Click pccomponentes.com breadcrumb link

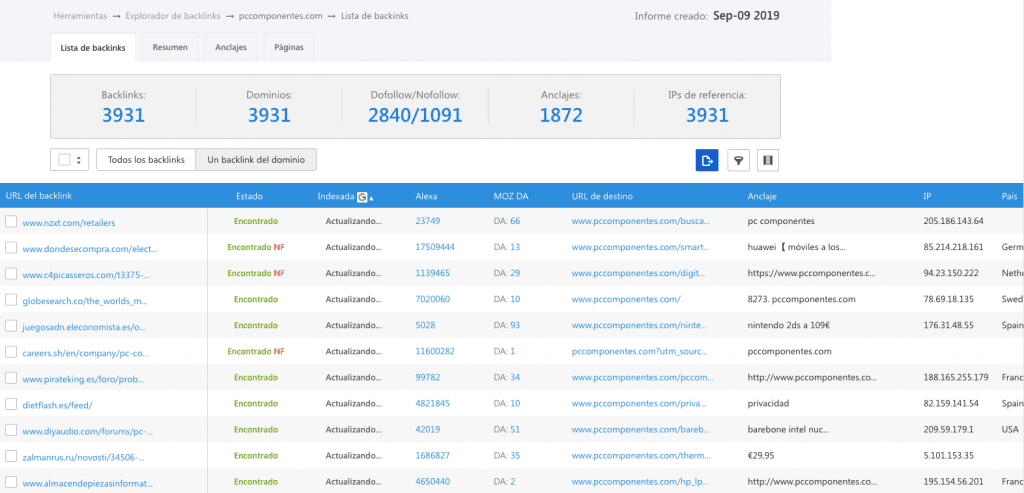pos(280,16)
